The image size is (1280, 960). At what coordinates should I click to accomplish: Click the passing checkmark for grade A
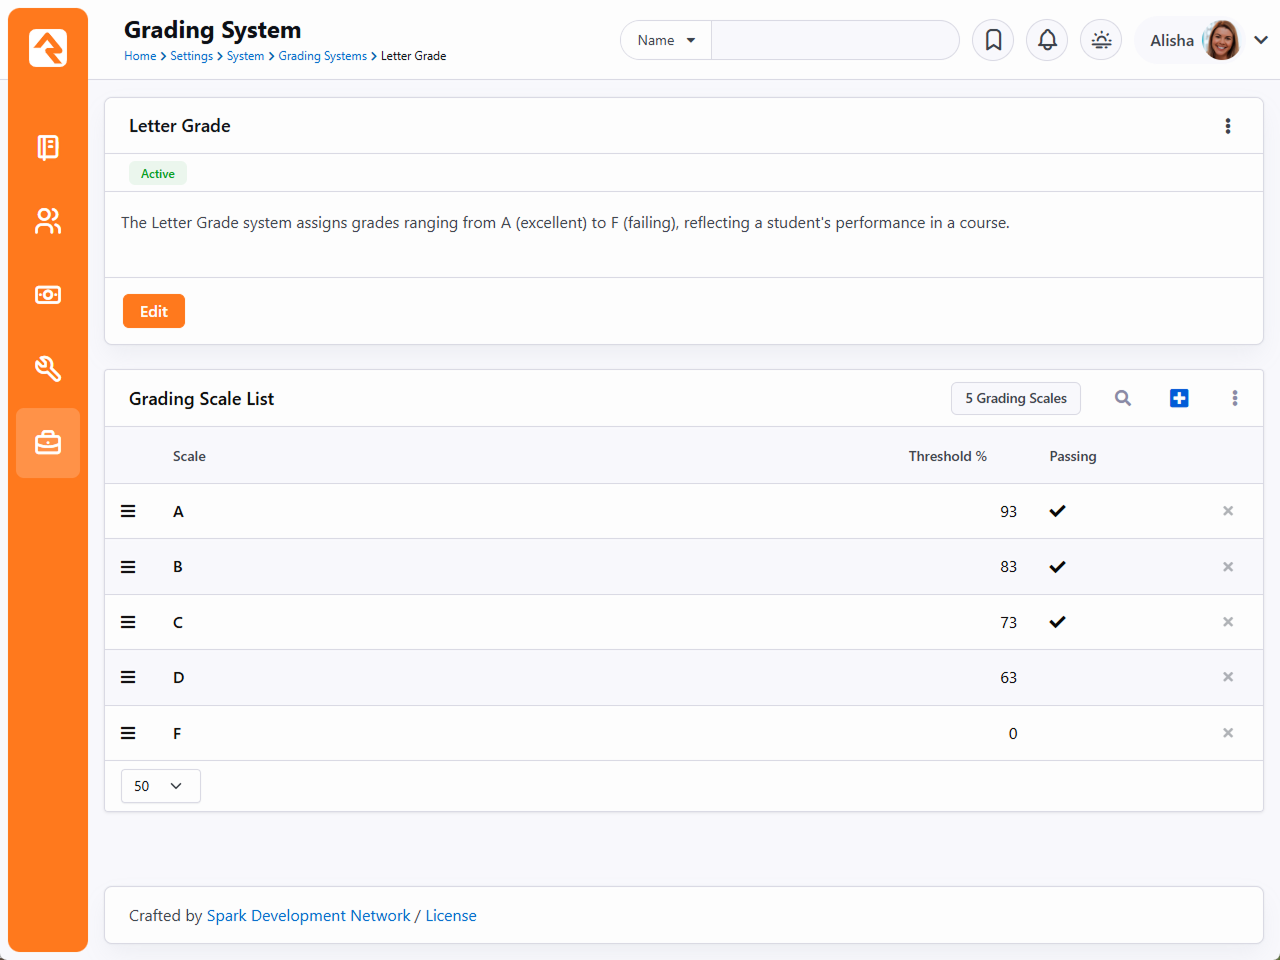coord(1057,511)
